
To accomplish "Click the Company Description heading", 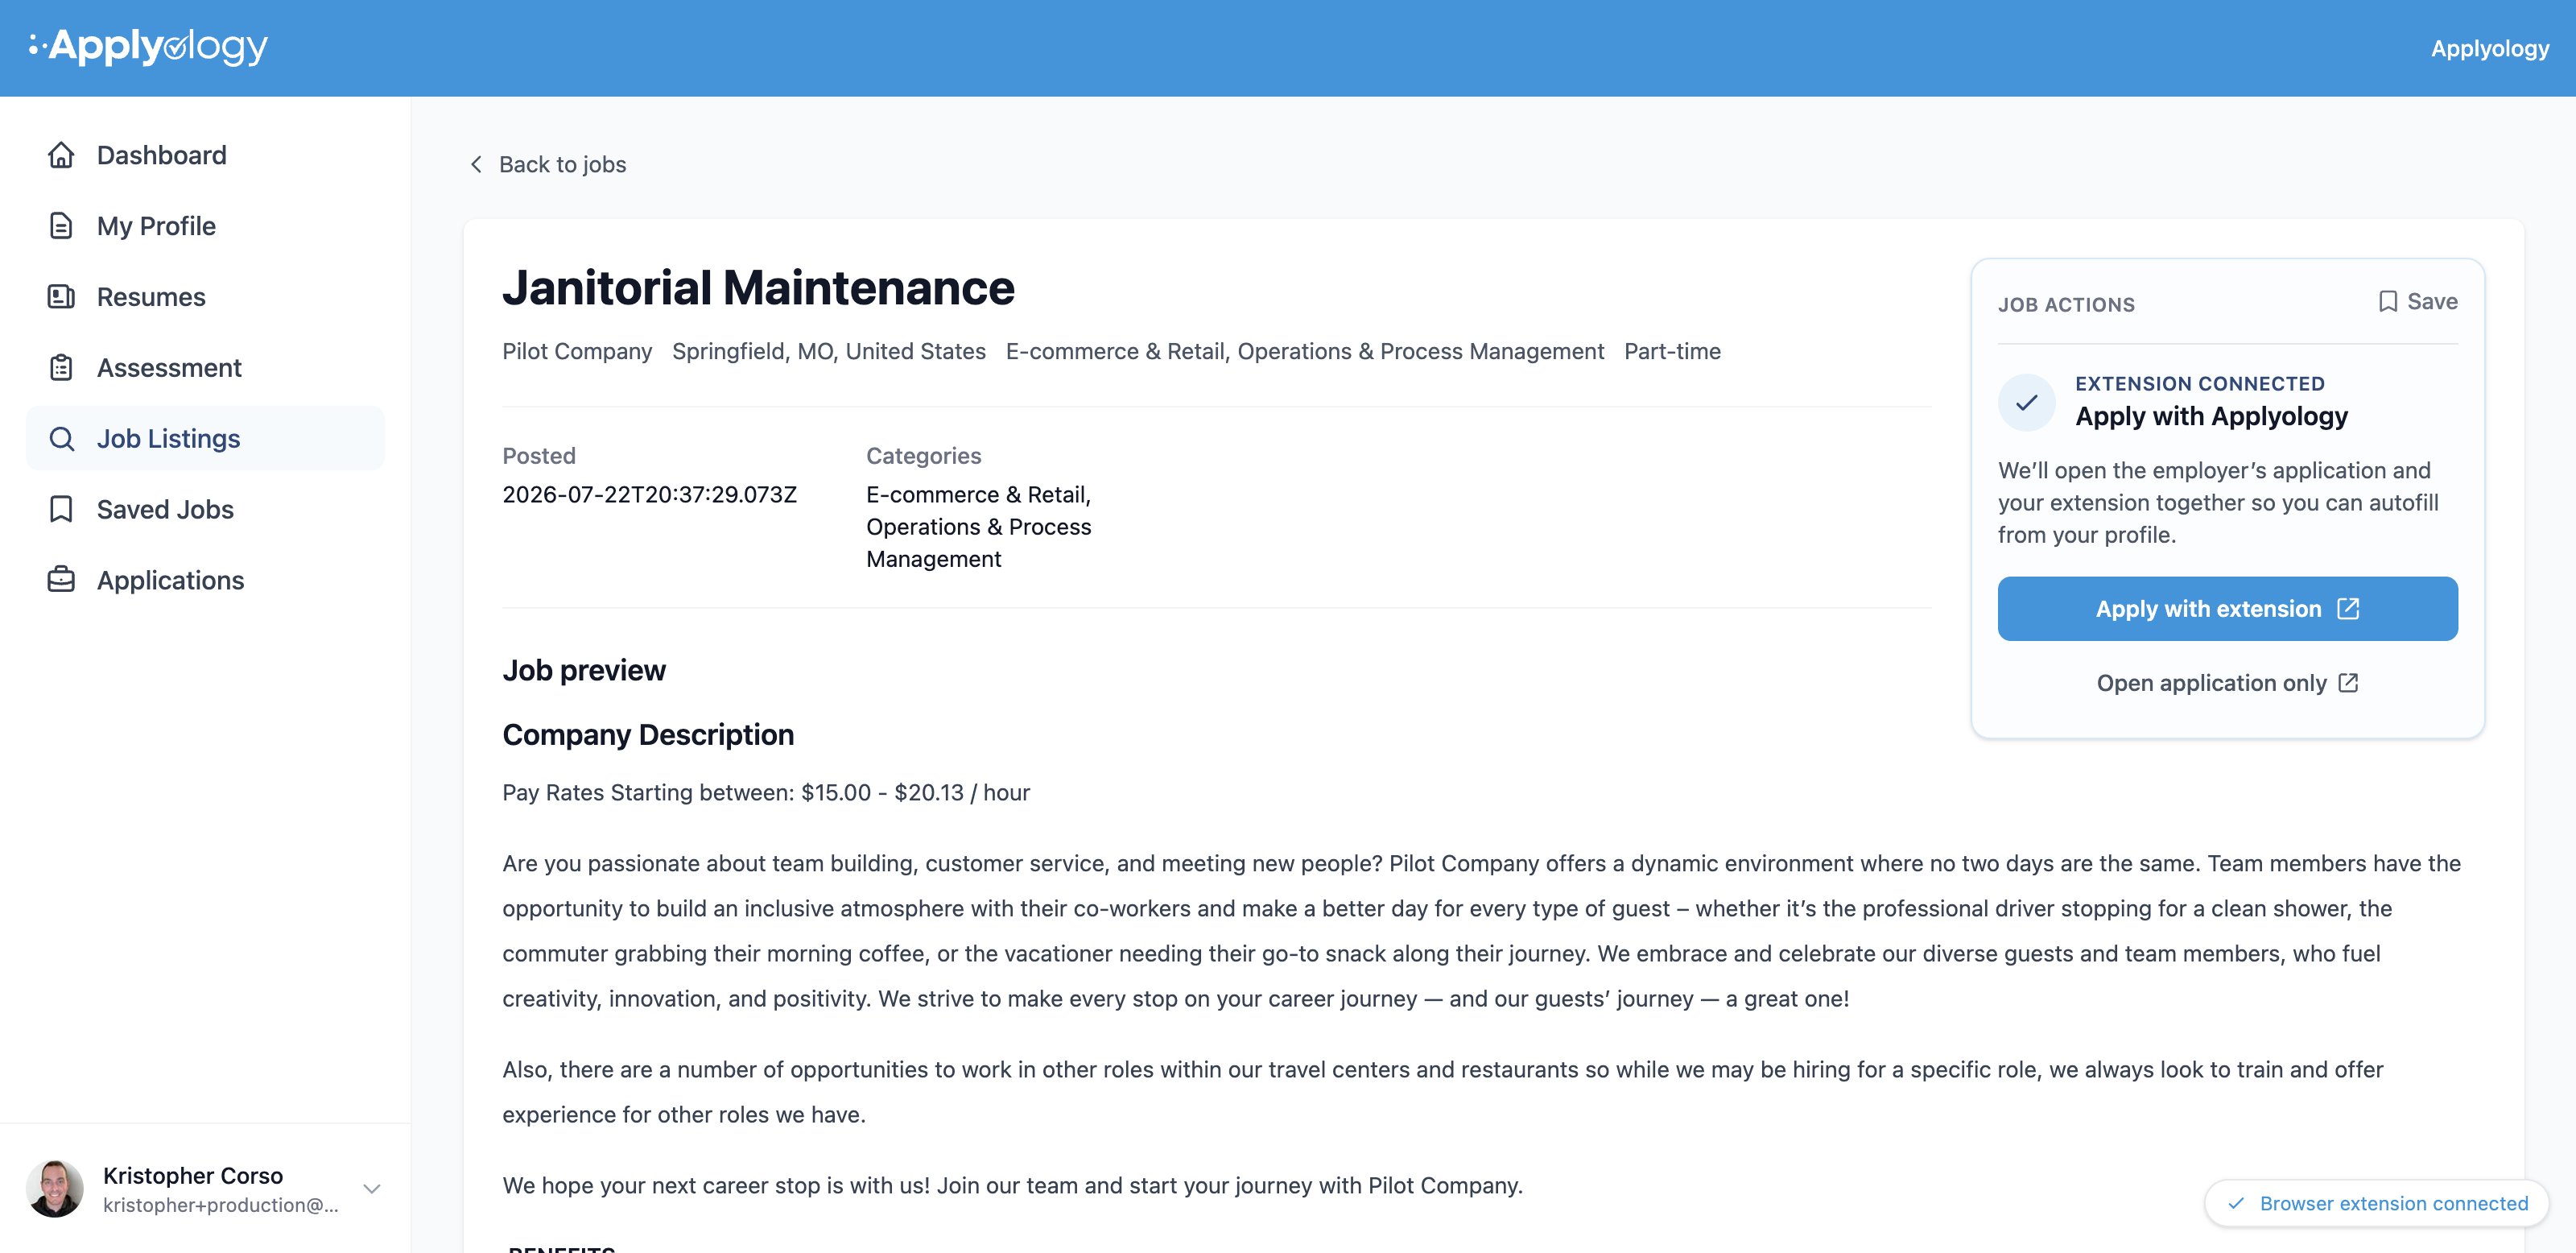I will [648, 735].
